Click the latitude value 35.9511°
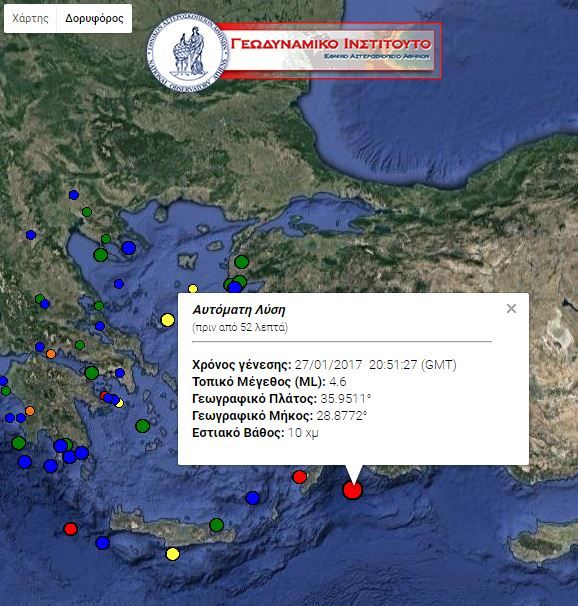578x606 pixels. click(x=346, y=398)
